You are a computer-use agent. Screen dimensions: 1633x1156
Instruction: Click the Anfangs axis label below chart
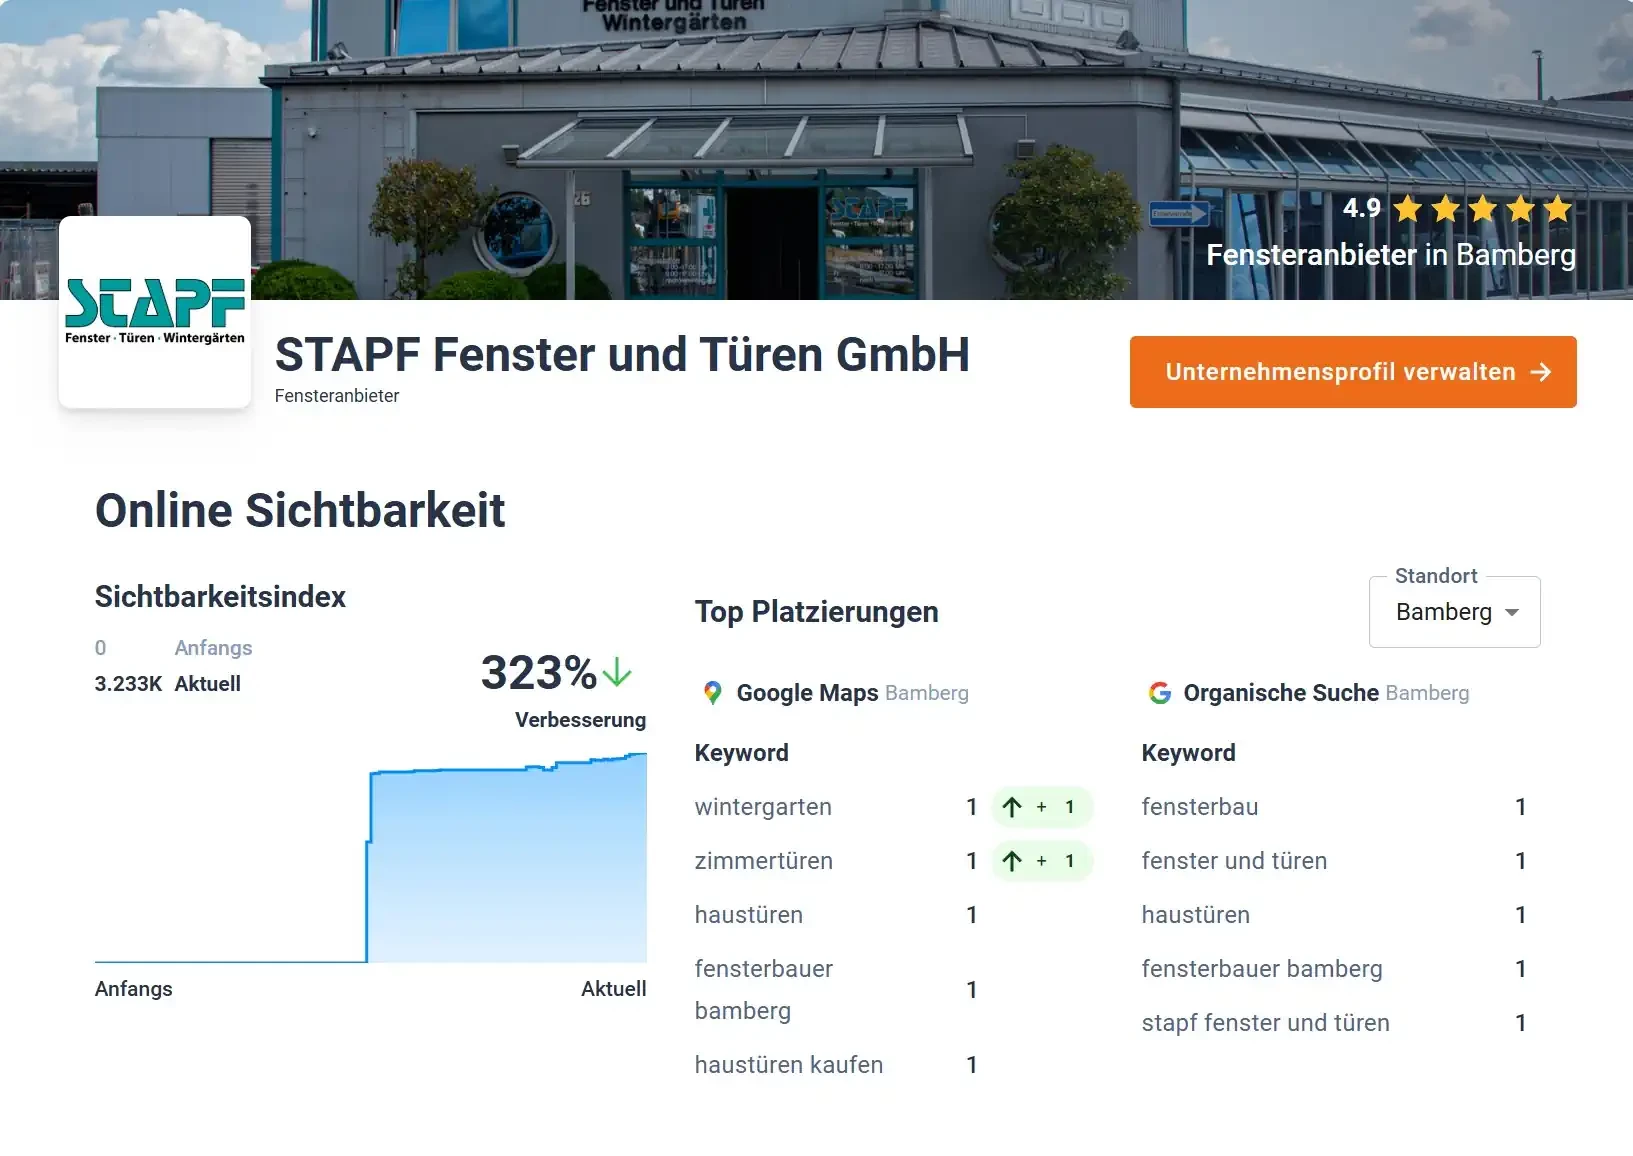(134, 989)
